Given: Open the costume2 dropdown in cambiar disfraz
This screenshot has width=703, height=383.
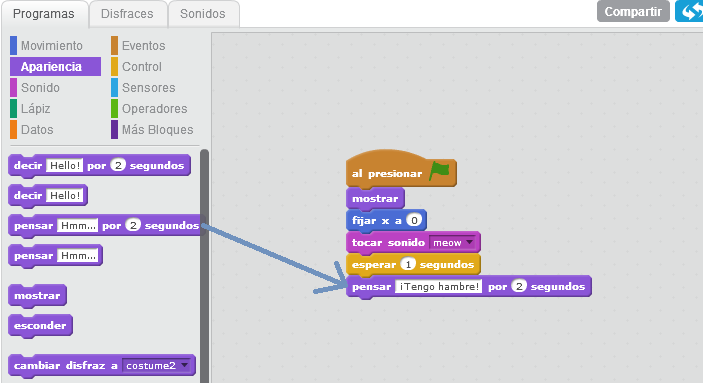Looking at the screenshot, I should coord(157,366).
